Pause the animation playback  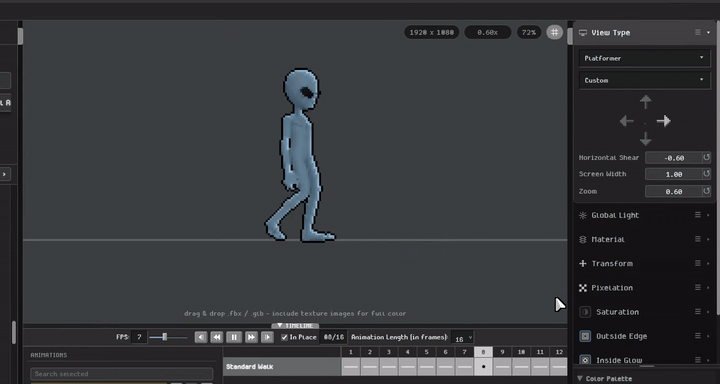pos(234,337)
